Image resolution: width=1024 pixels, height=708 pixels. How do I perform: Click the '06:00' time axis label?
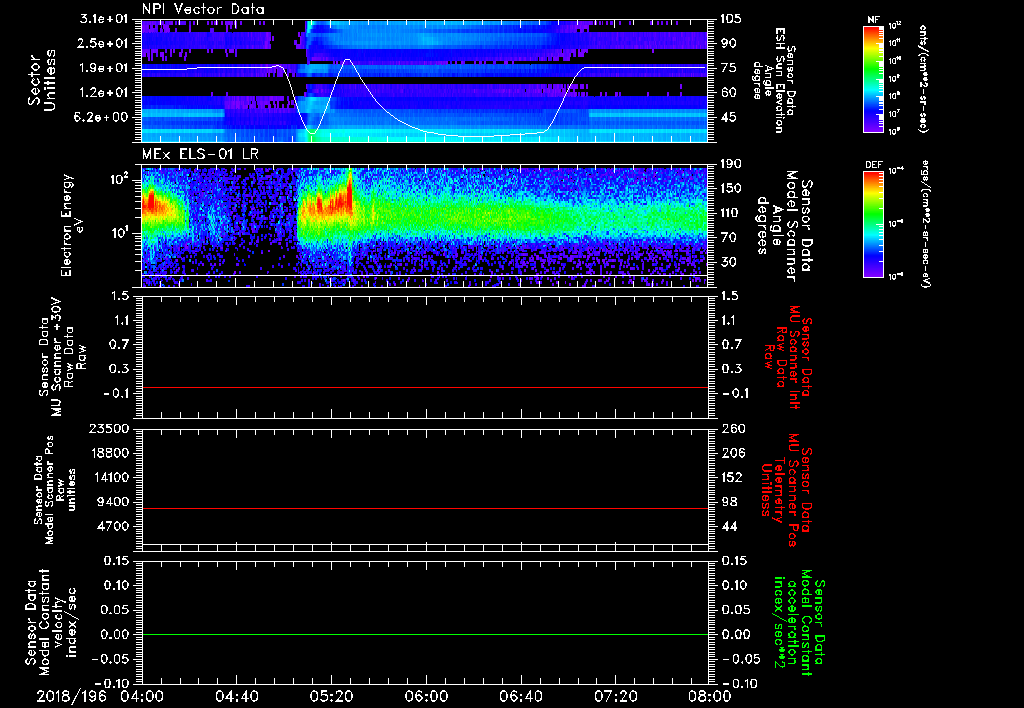click(426, 696)
